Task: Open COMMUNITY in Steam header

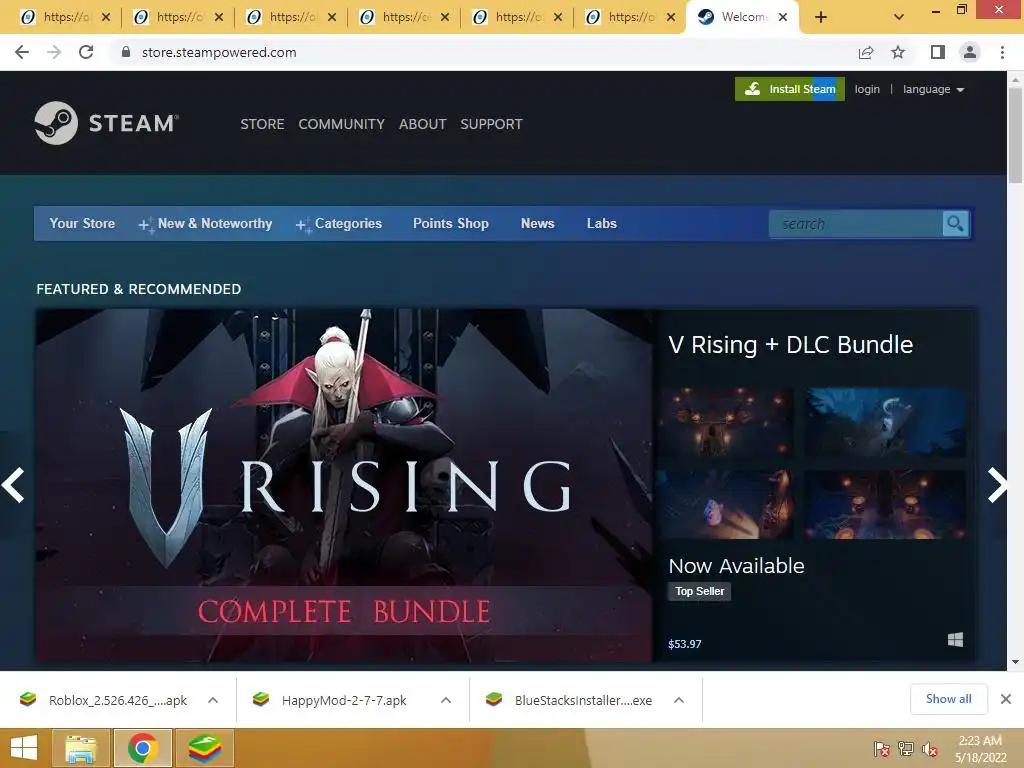Action: (342, 124)
